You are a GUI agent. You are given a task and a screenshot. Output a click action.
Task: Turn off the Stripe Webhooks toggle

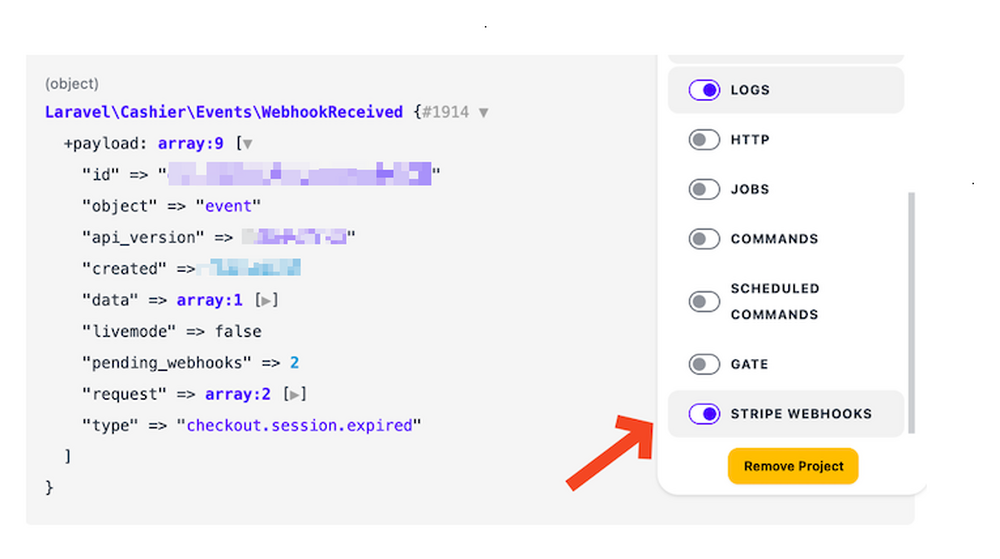pos(704,414)
